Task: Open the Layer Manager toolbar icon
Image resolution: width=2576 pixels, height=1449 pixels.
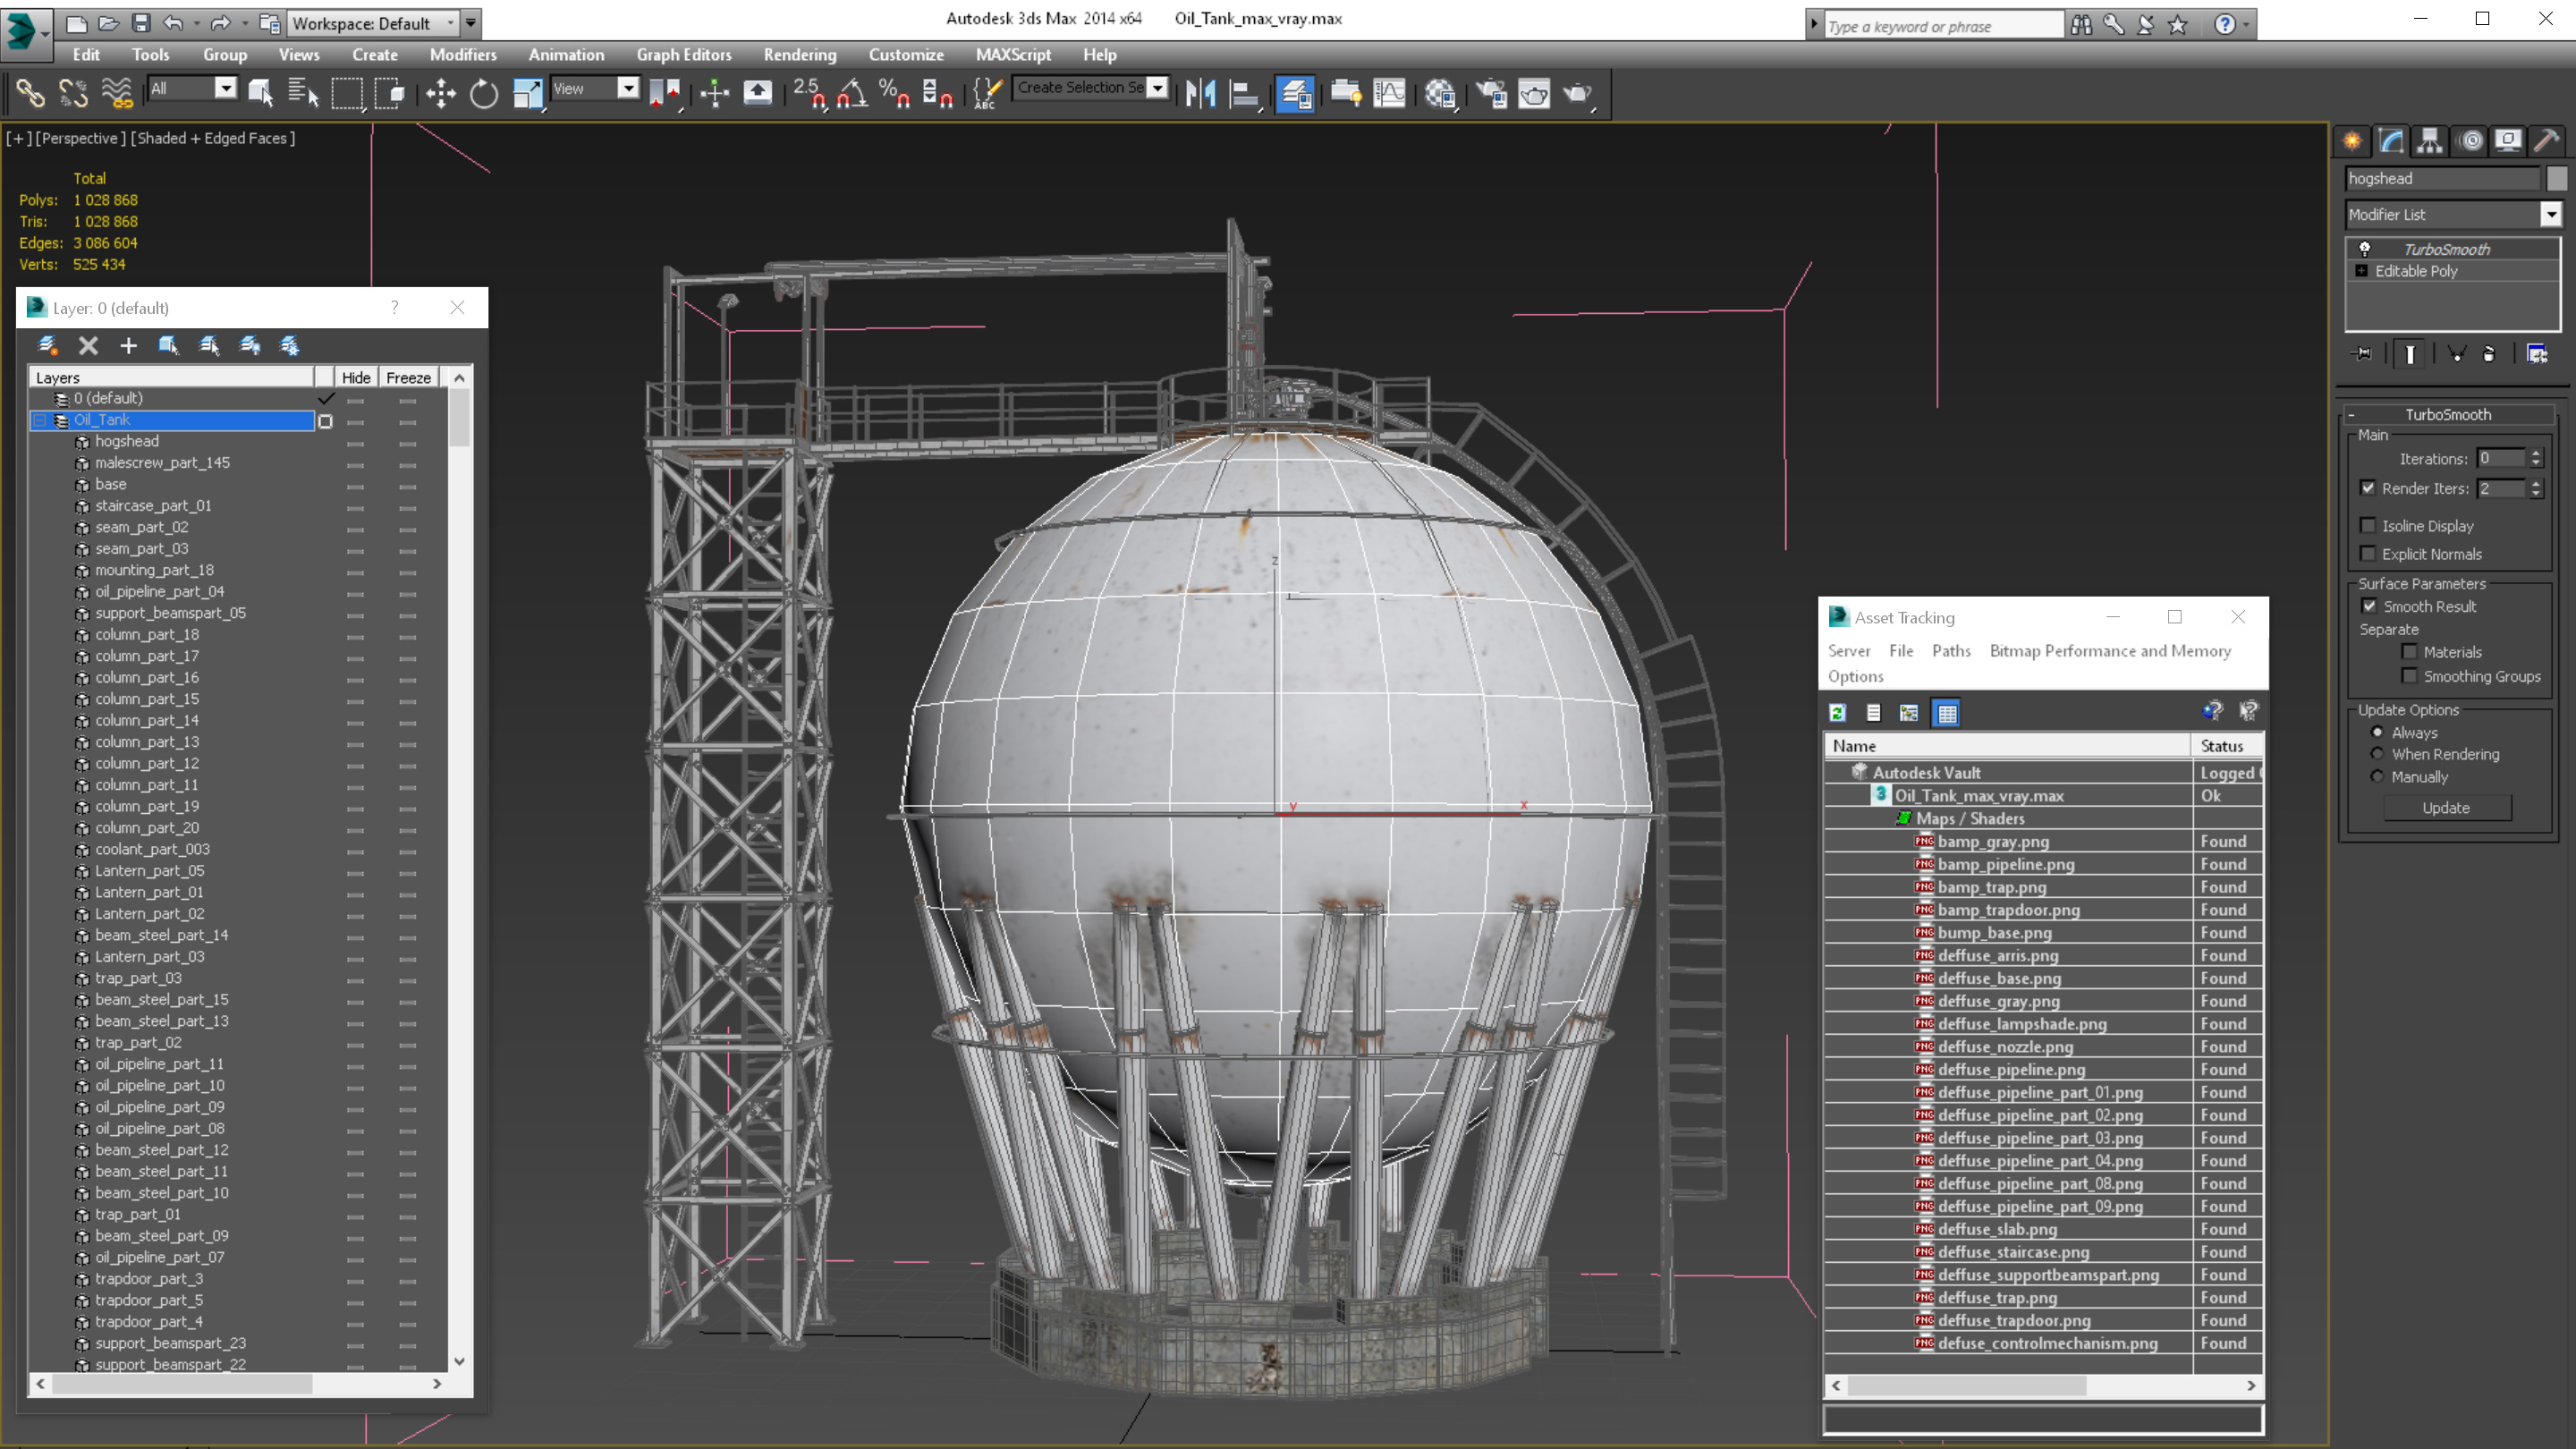Action: [1295, 94]
